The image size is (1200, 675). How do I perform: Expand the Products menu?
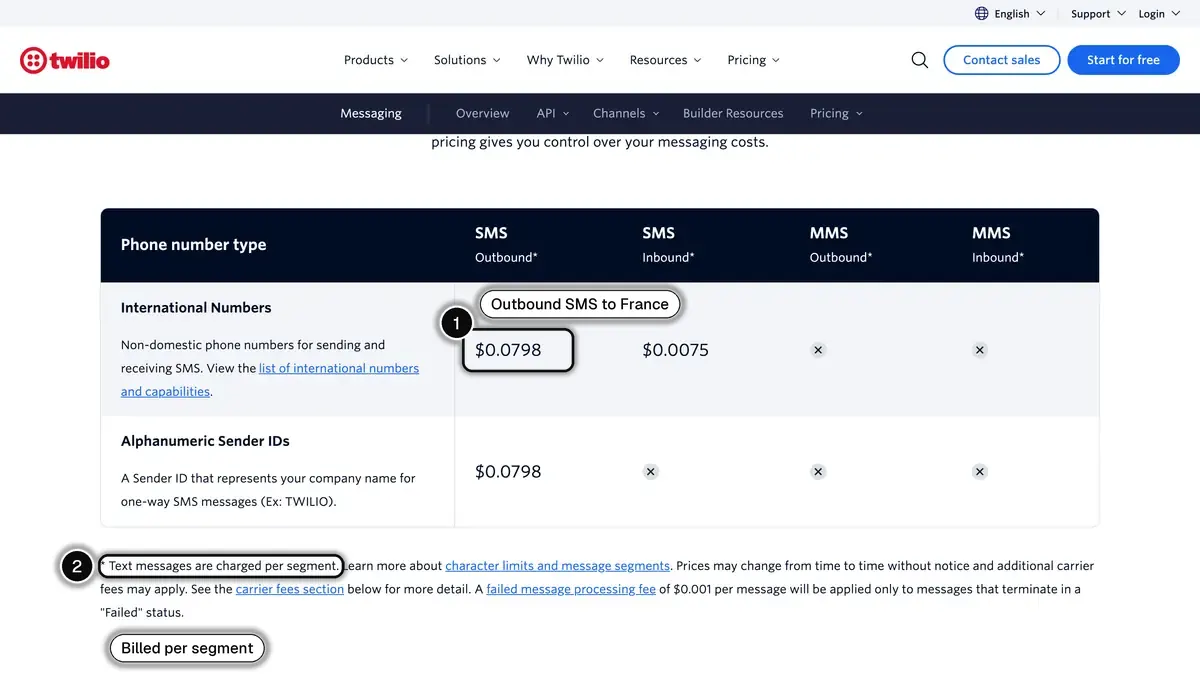tap(376, 60)
